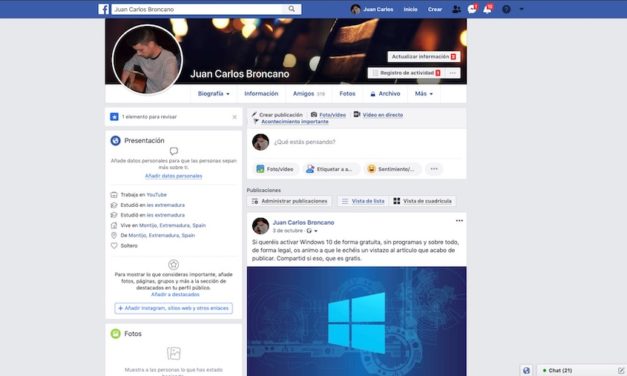Click post author Juan Carlos Broncano
Image resolution: width=627 pixels, height=376 pixels.
304,222
